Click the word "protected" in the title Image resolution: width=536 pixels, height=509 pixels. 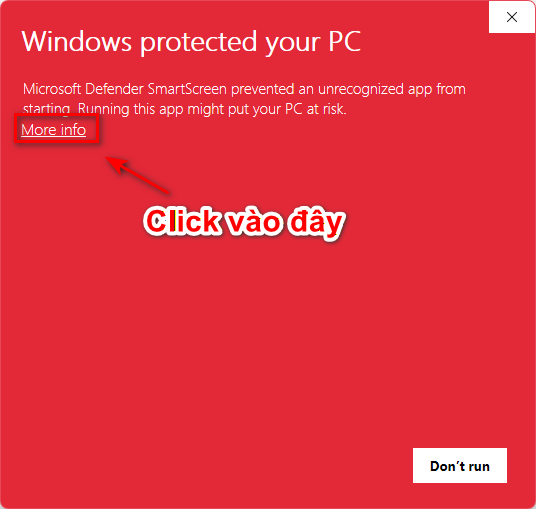pos(199,43)
